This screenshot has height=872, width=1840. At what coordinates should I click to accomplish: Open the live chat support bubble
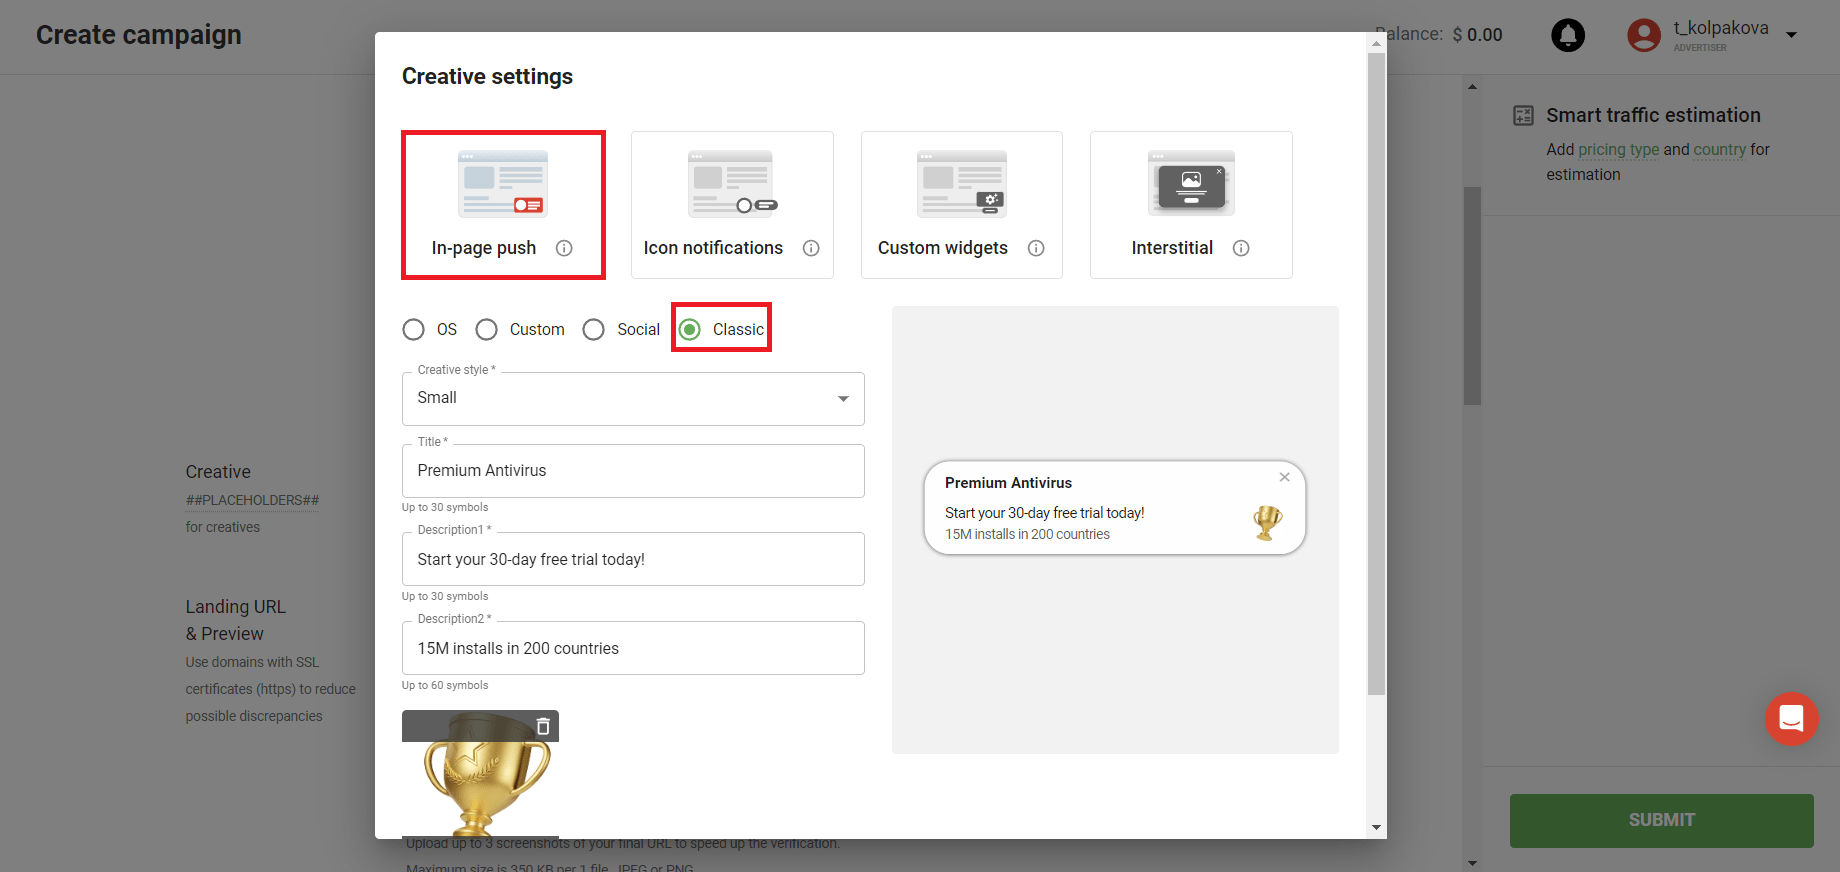click(1791, 719)
